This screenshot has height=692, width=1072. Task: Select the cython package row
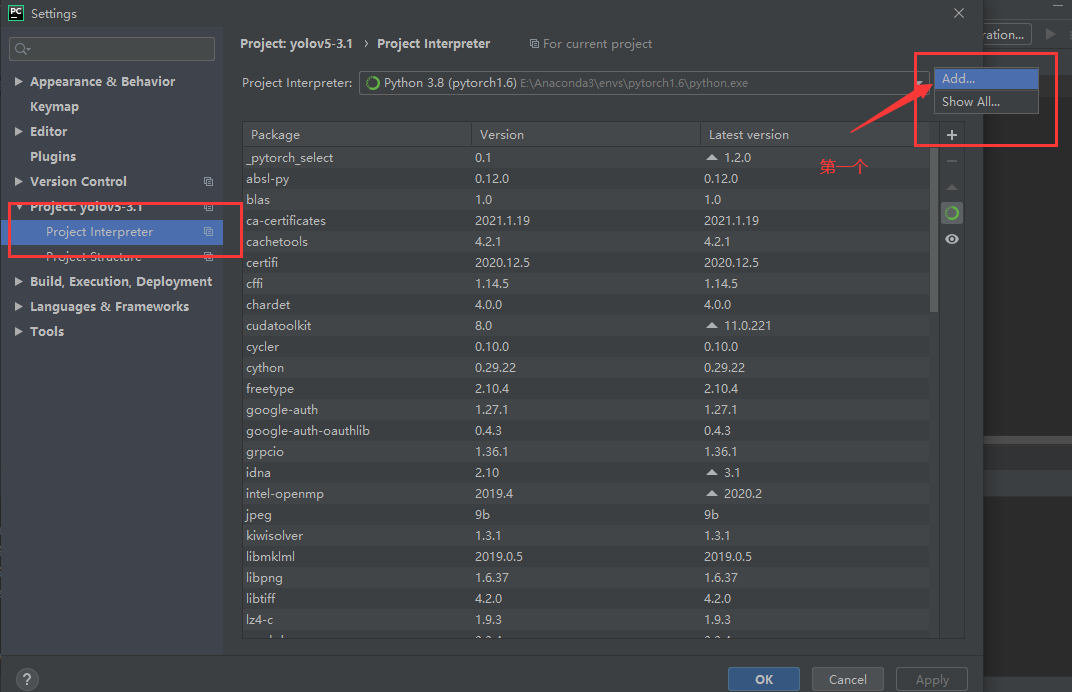(586, 368)
